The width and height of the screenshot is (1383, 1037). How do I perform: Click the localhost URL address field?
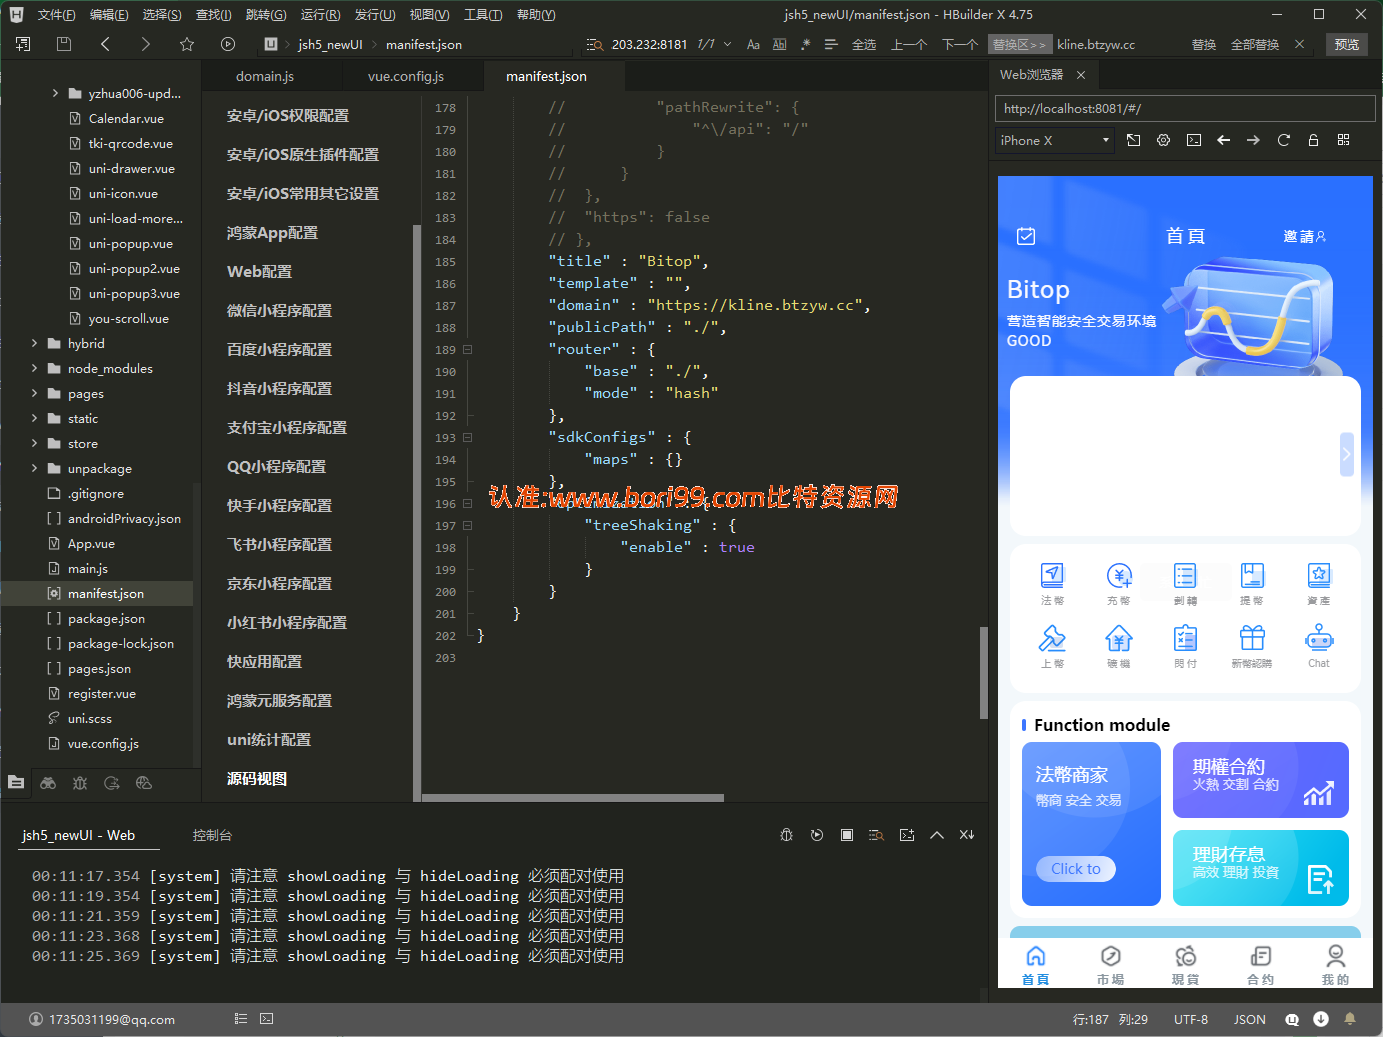(1185, 108)
